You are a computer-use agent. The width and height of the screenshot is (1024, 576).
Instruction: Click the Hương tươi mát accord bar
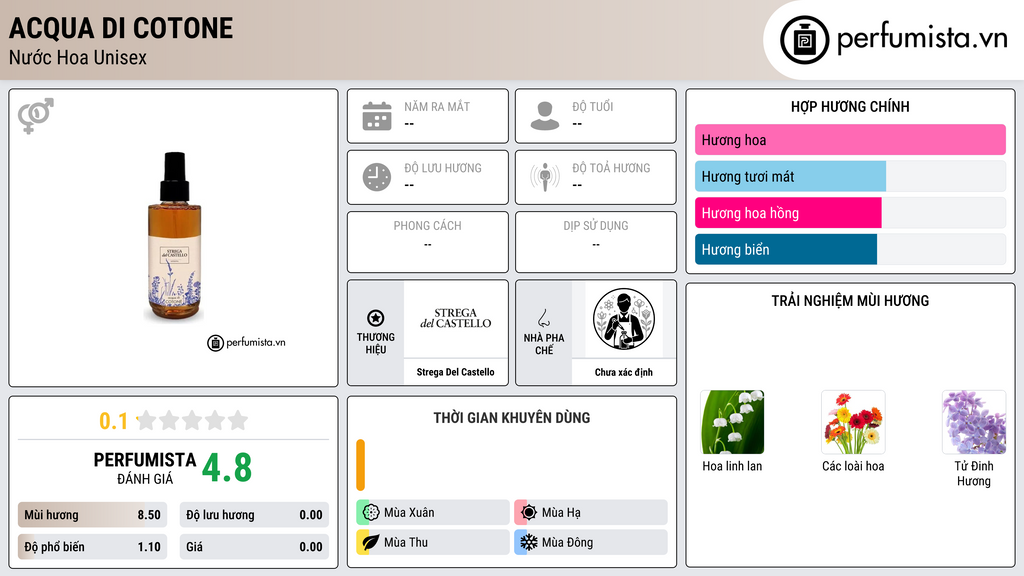tap(850, 176)
